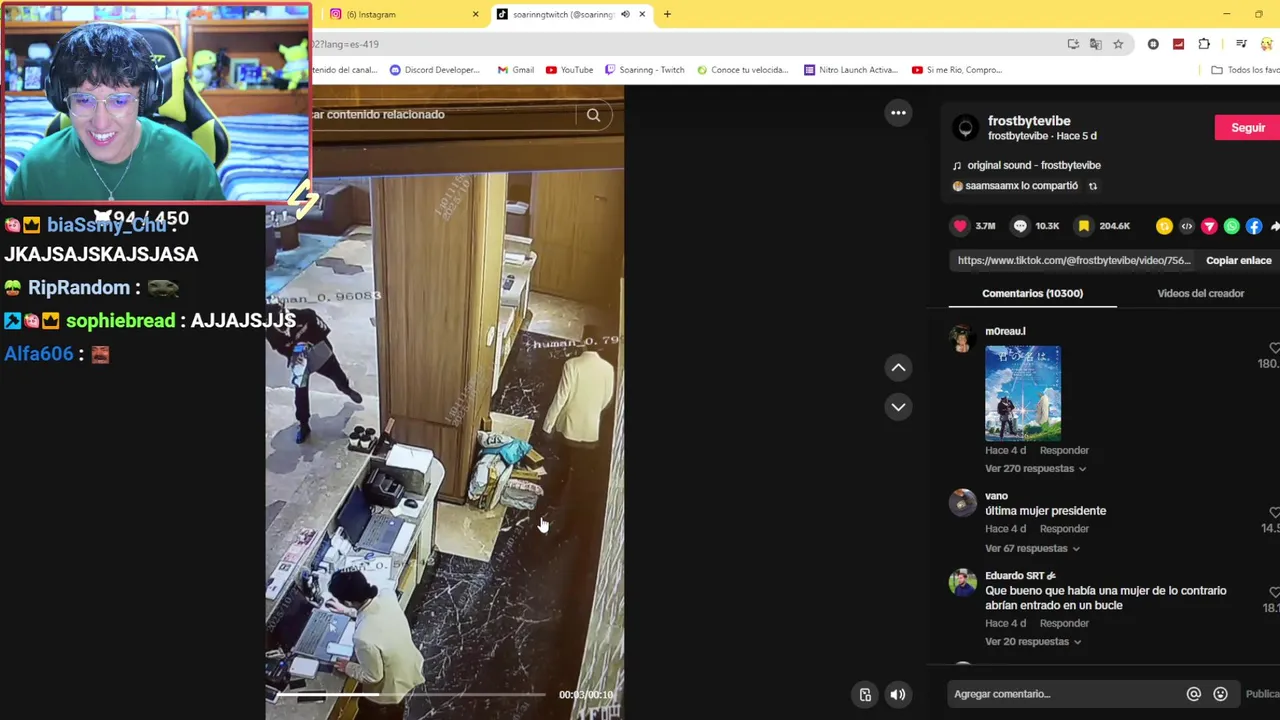The image size is (1280, 720).
Task: Open the Si me Rio, Compro bookmark
Action: pyautogui.click(x=956, y=70)
